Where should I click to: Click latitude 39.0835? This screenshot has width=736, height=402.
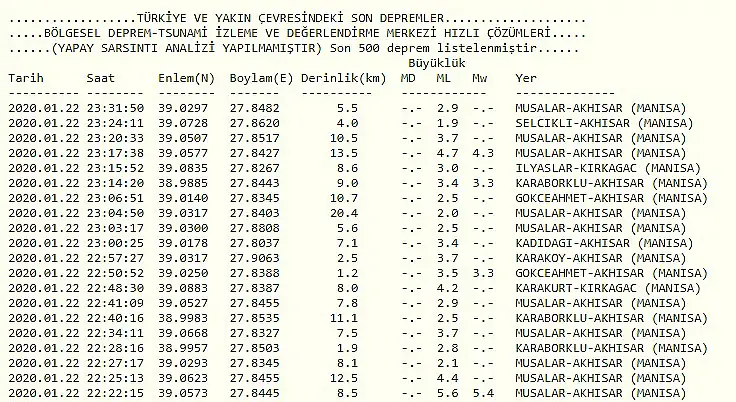pos(183,168)
